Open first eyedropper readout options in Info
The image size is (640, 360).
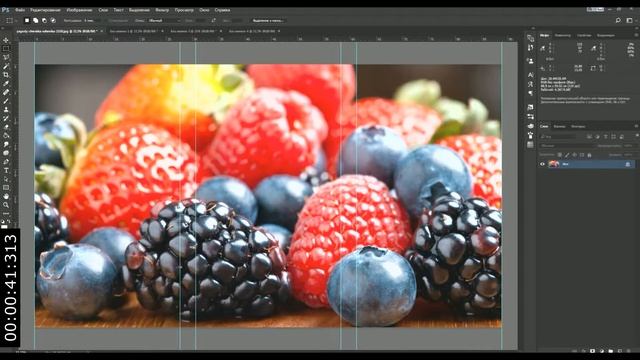click(543, 49)
